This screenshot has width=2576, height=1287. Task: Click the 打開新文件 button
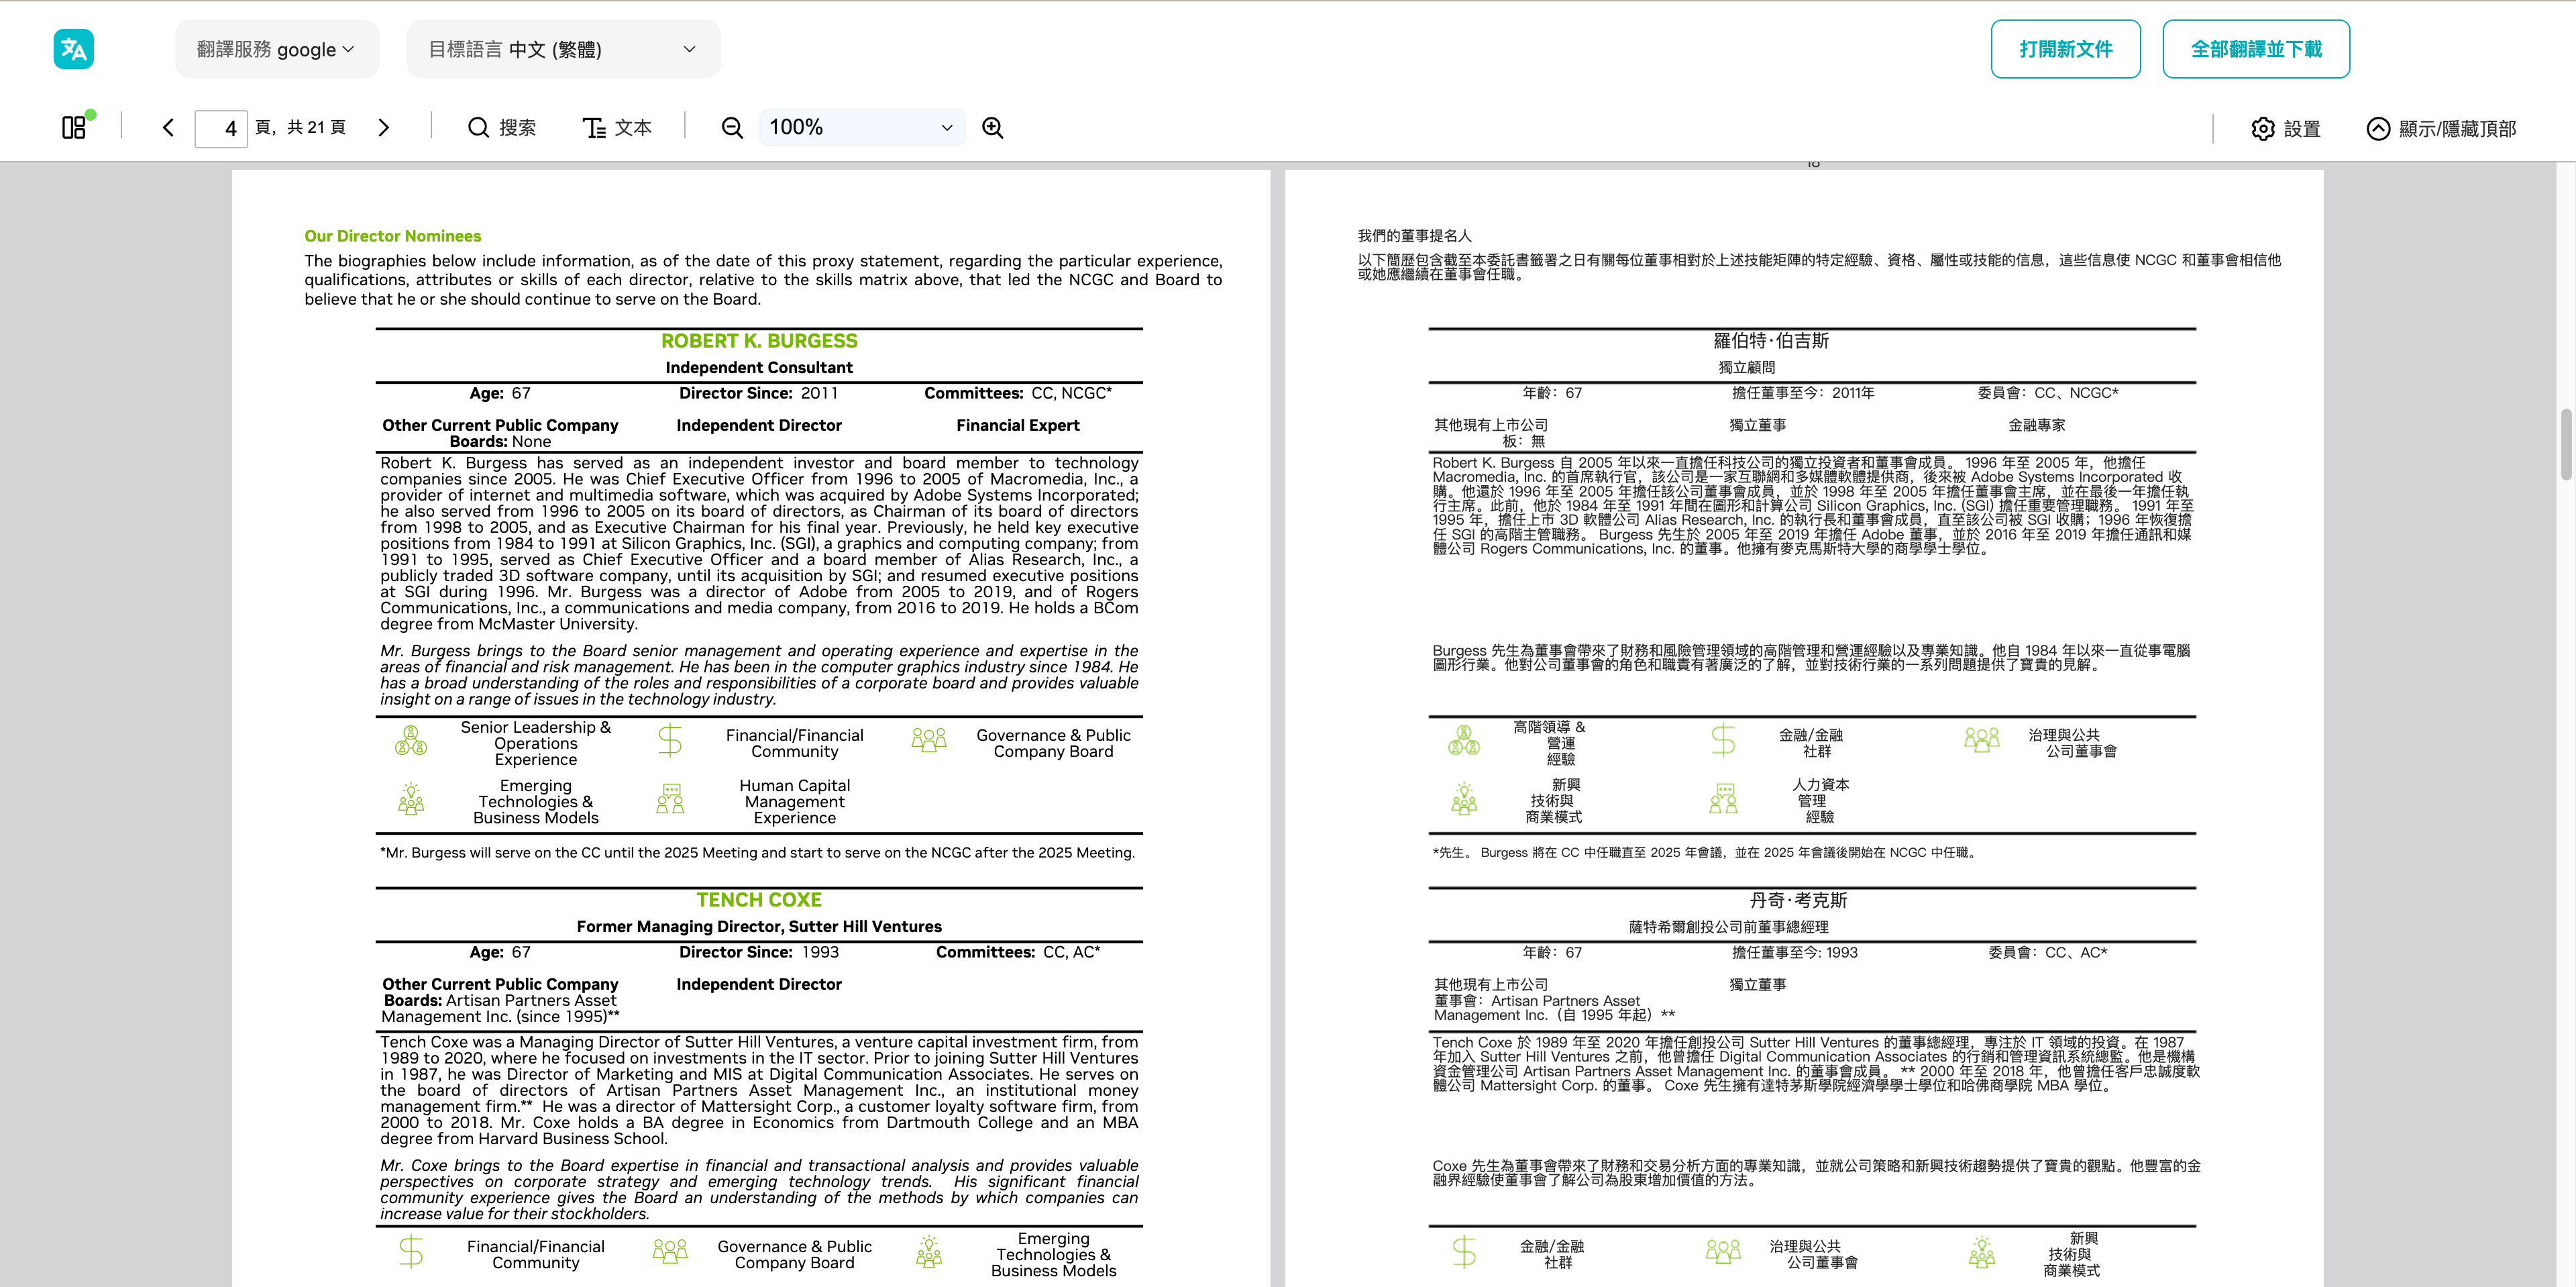coord(2065,49)
